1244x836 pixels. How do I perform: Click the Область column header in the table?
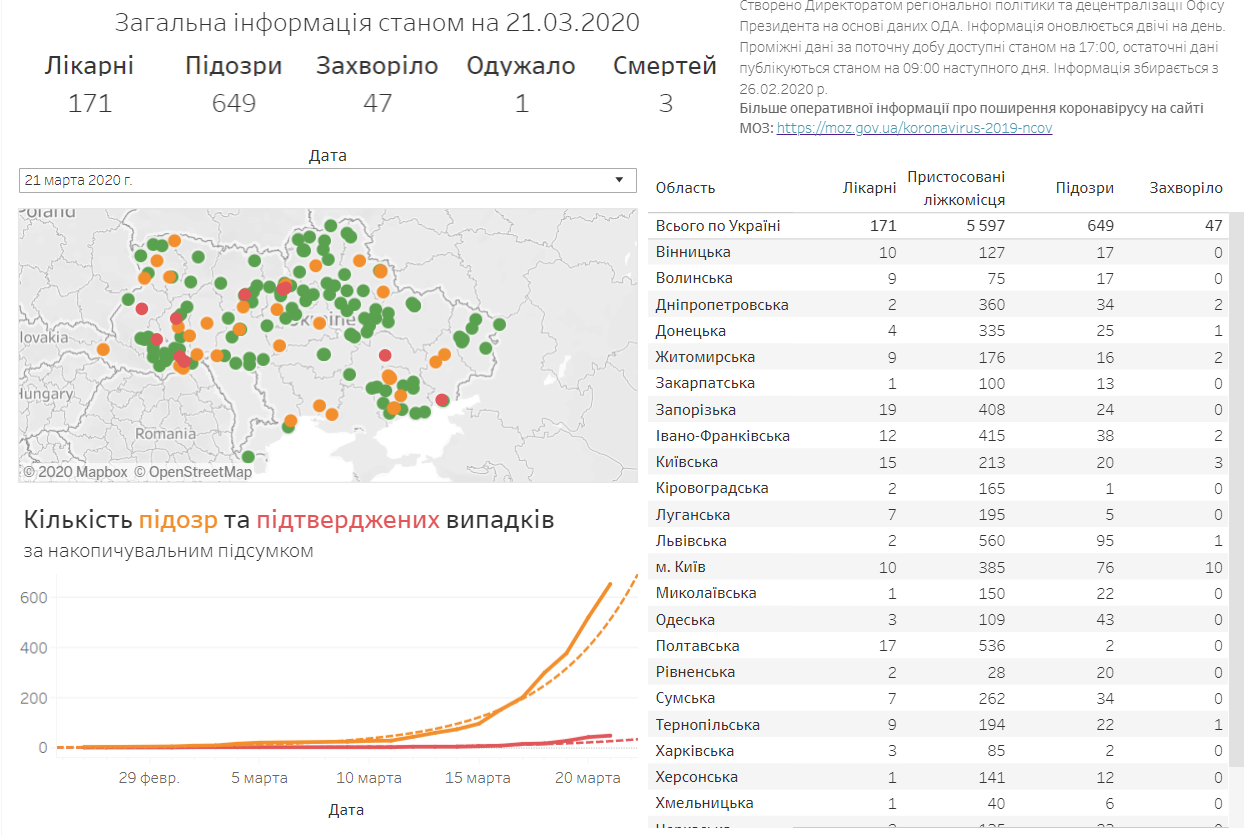tap(685, 188)
